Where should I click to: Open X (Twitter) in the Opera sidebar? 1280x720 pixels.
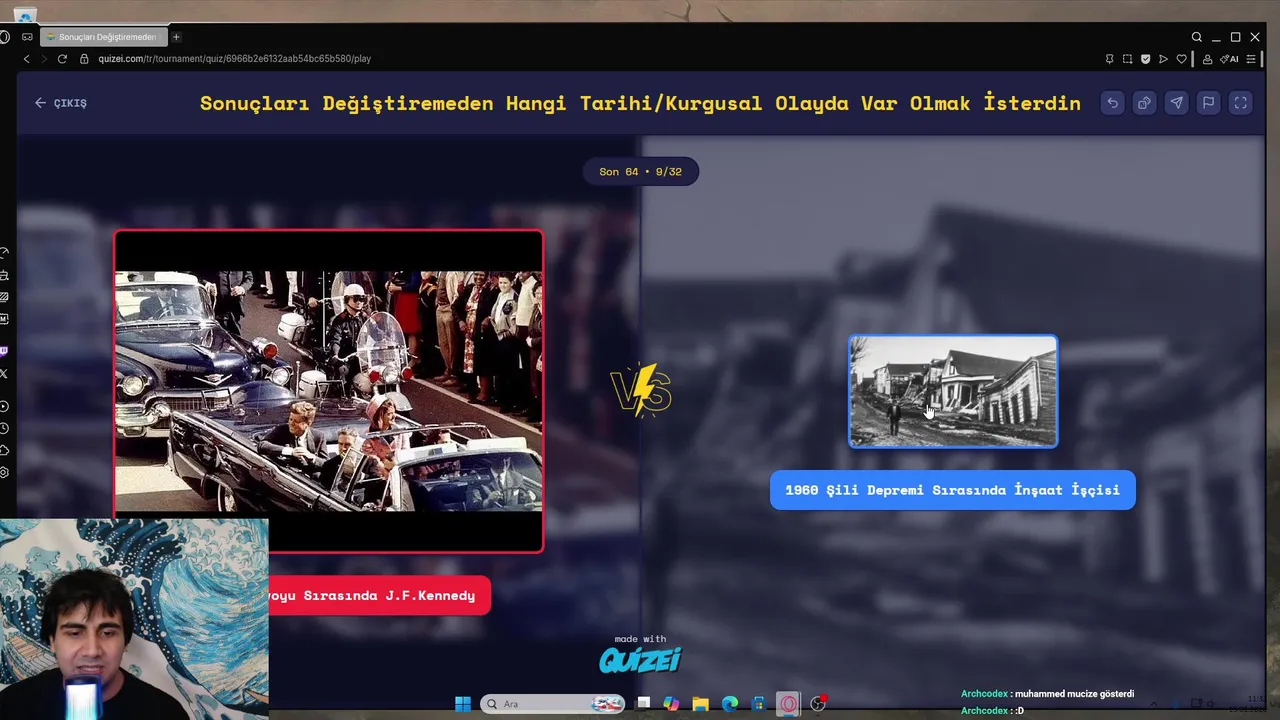(5, 373)
